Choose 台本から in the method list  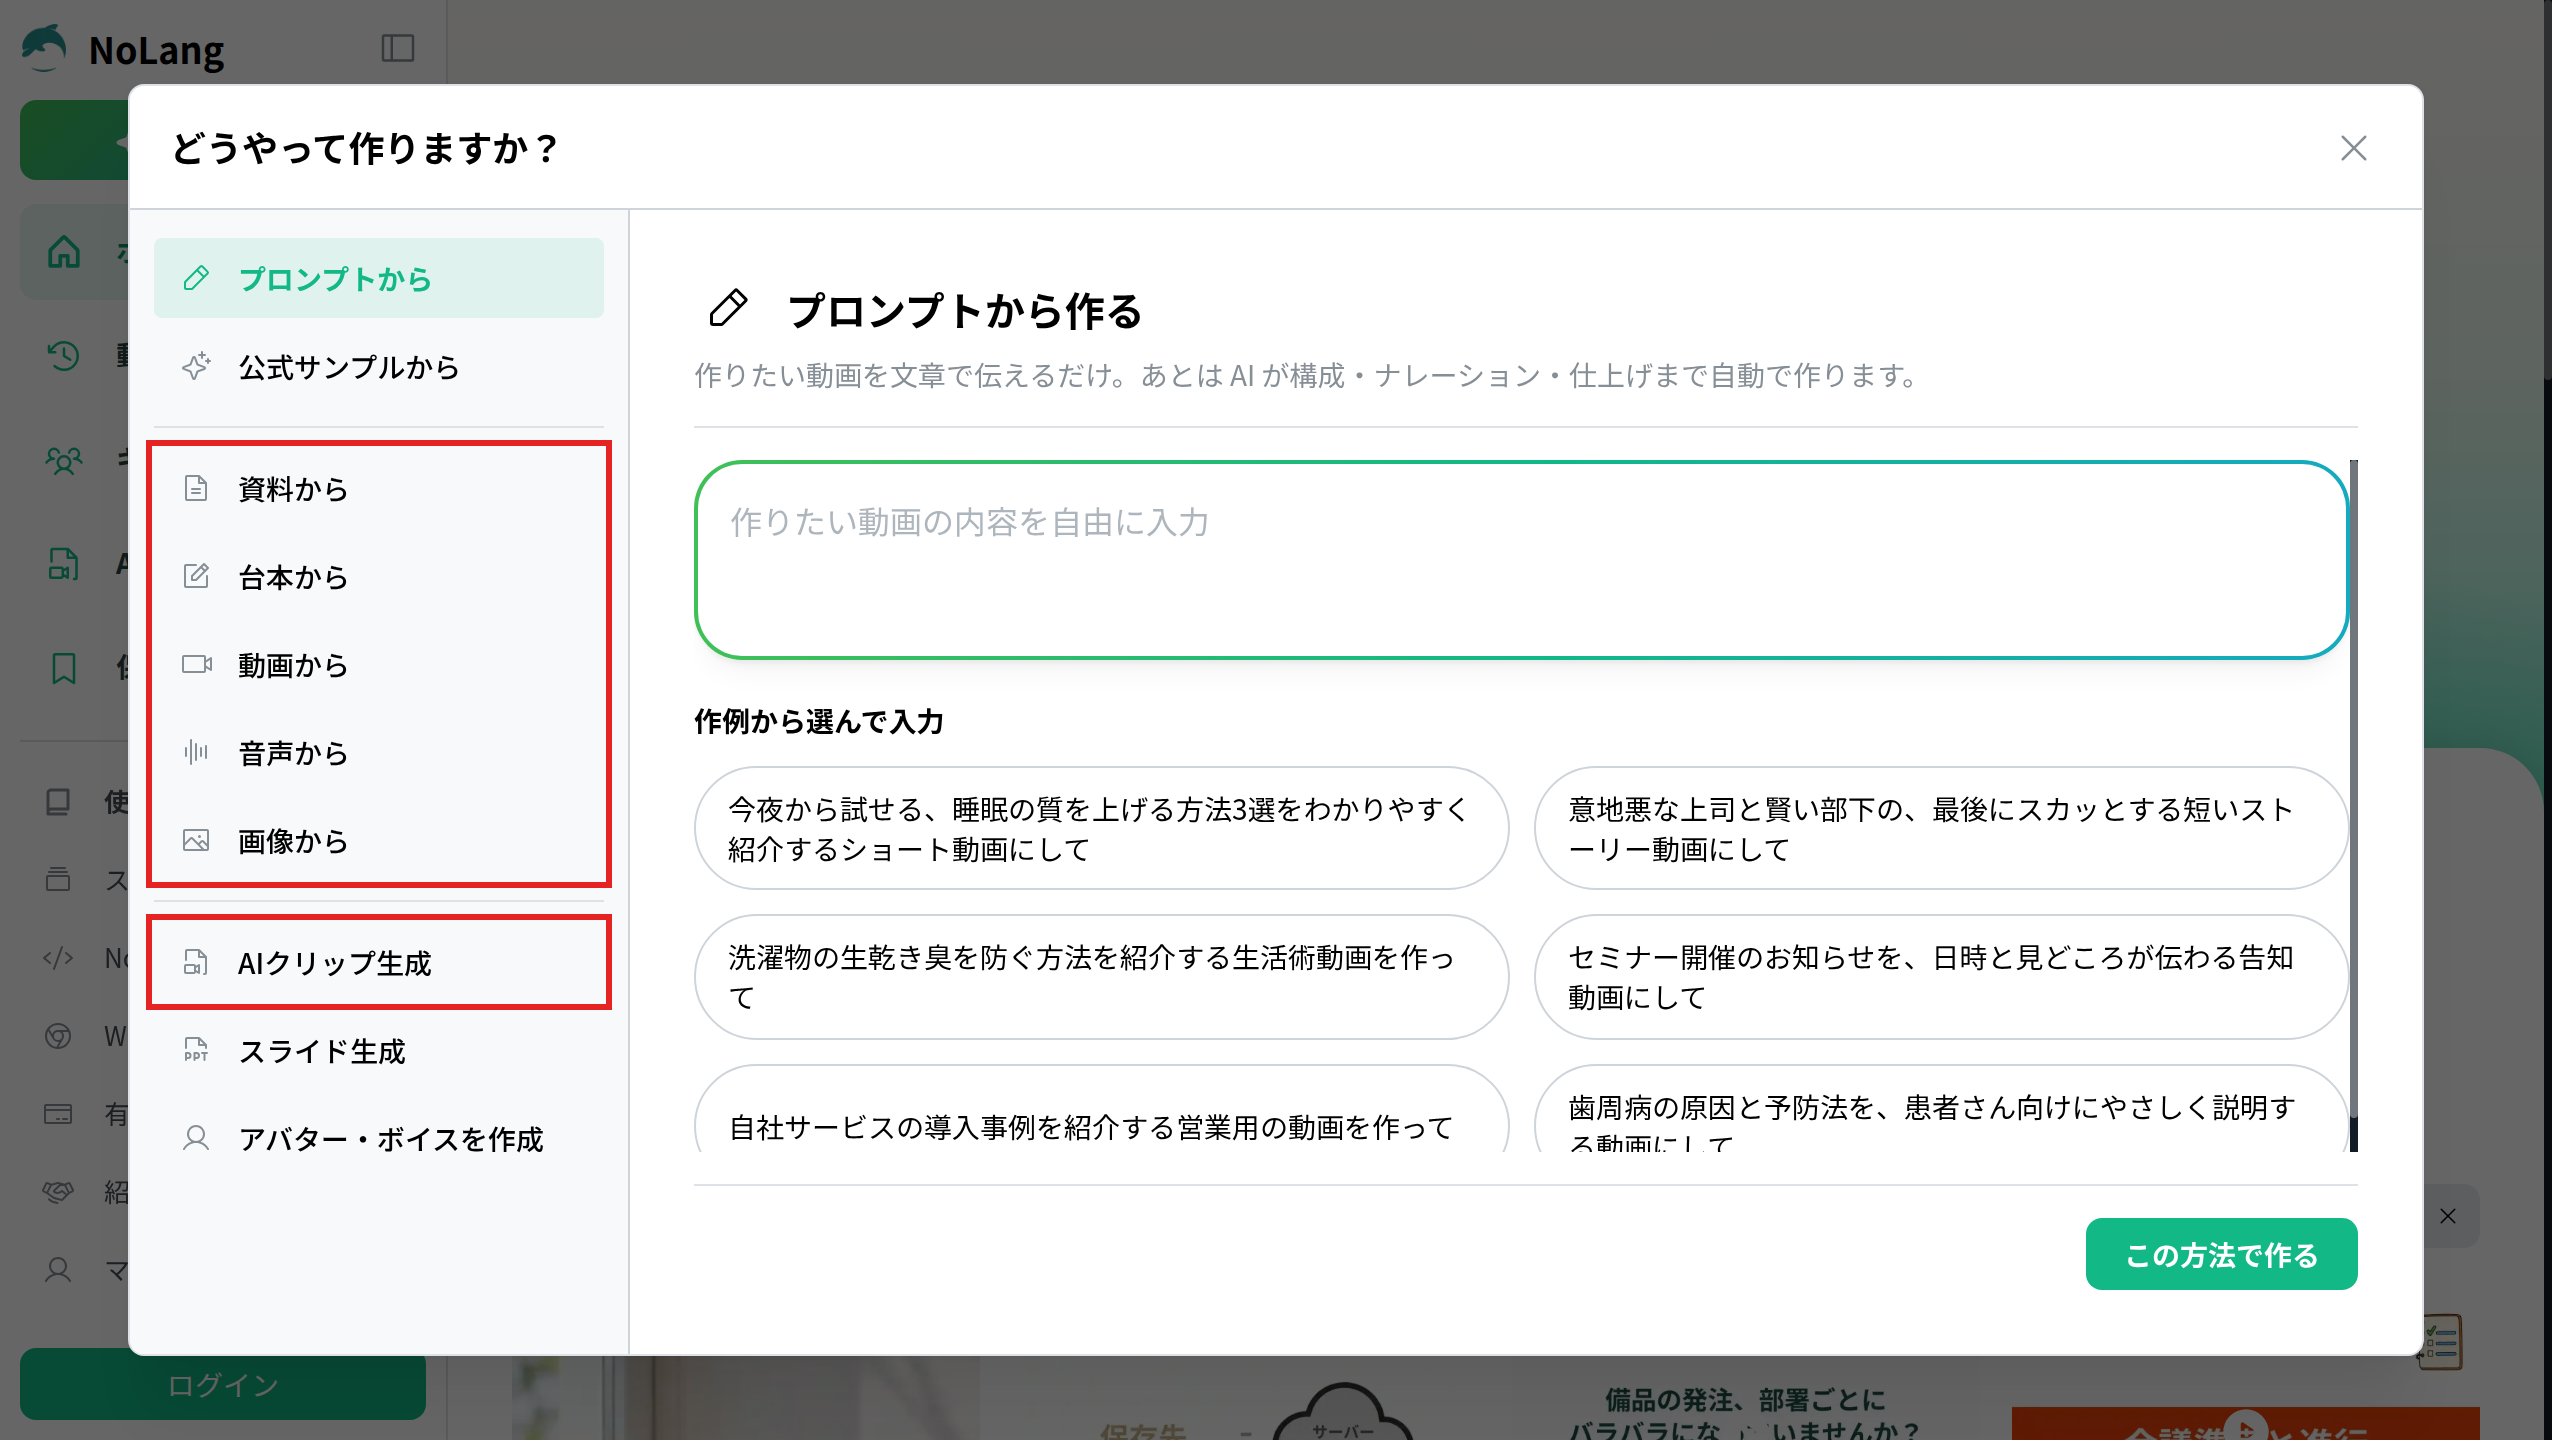coord(378,577)
